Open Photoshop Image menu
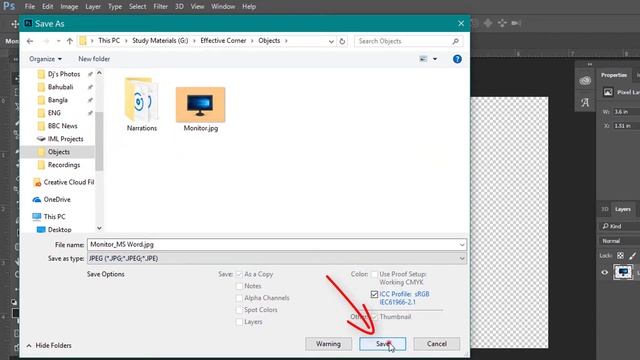Screen dimensions: 640x360 click(69, 7)
